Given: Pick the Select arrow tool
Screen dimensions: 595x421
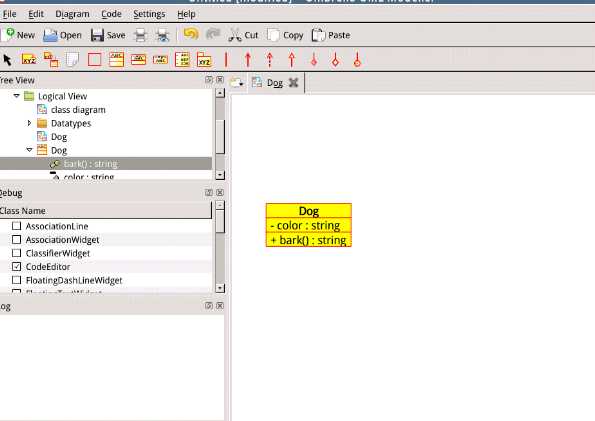Looking at the screenshot, I should (x=7, y=60).
